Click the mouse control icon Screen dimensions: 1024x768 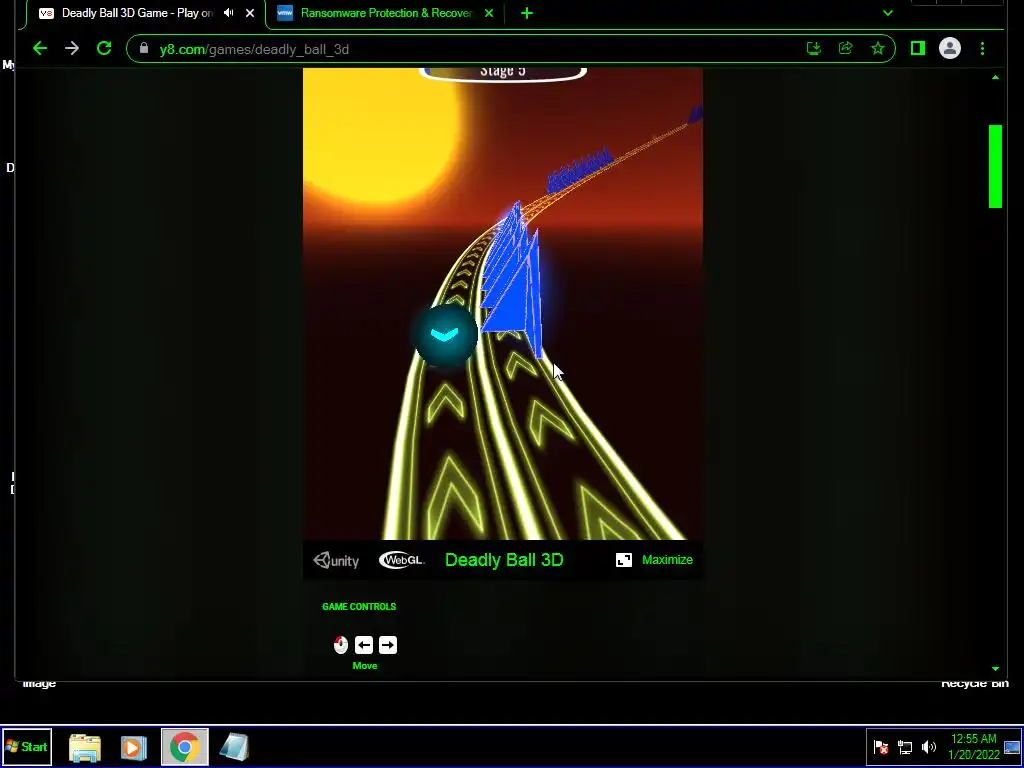click(341, 645)
